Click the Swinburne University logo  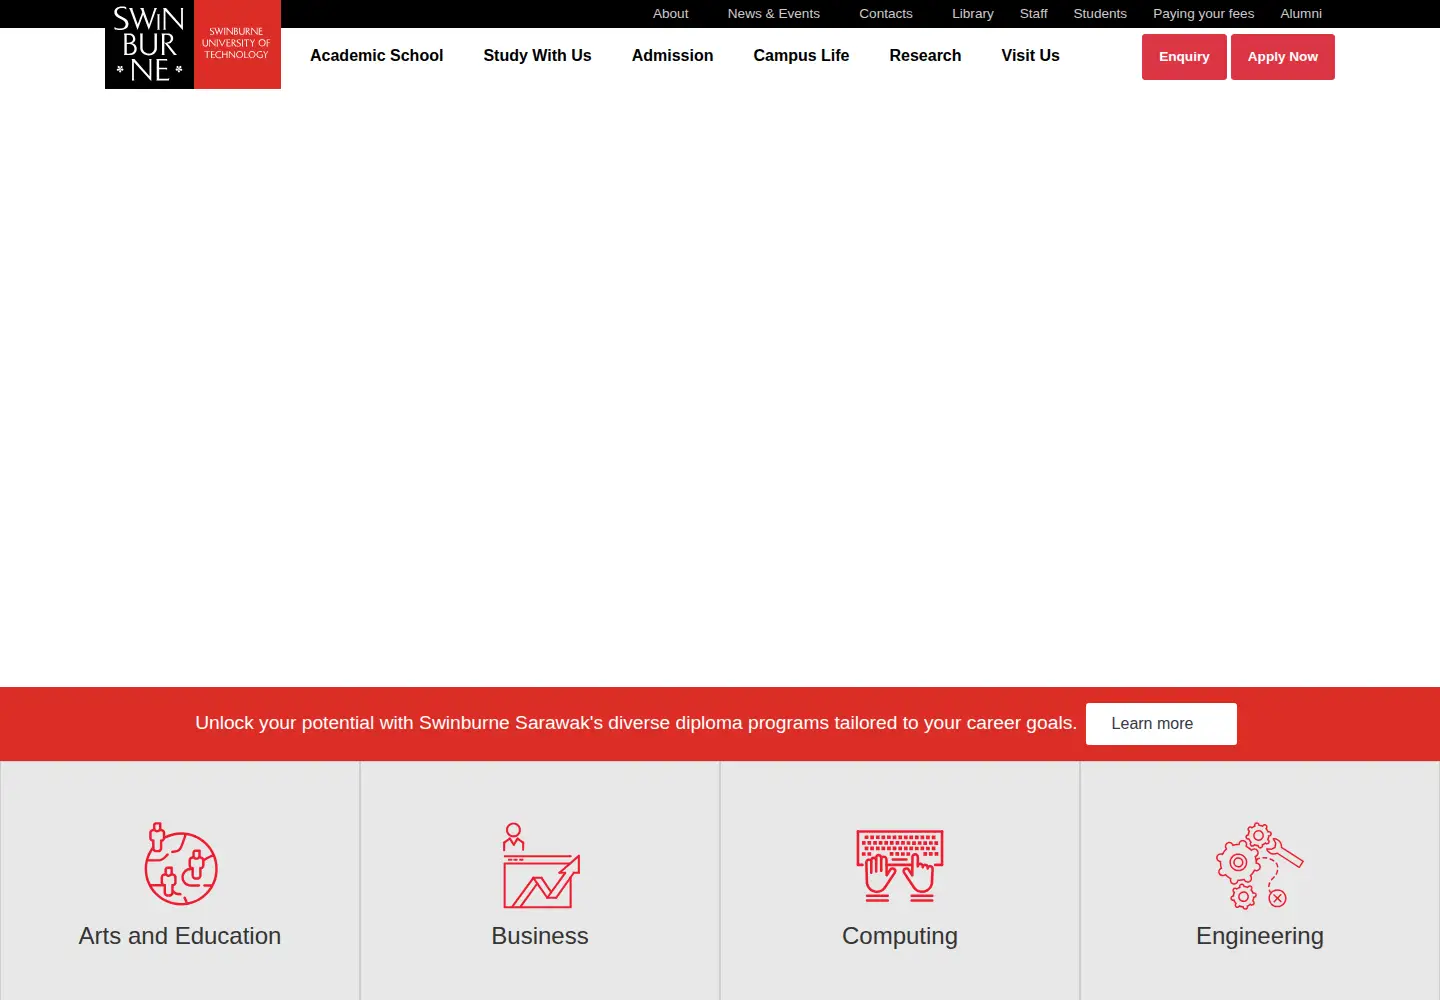pos(193,45)
